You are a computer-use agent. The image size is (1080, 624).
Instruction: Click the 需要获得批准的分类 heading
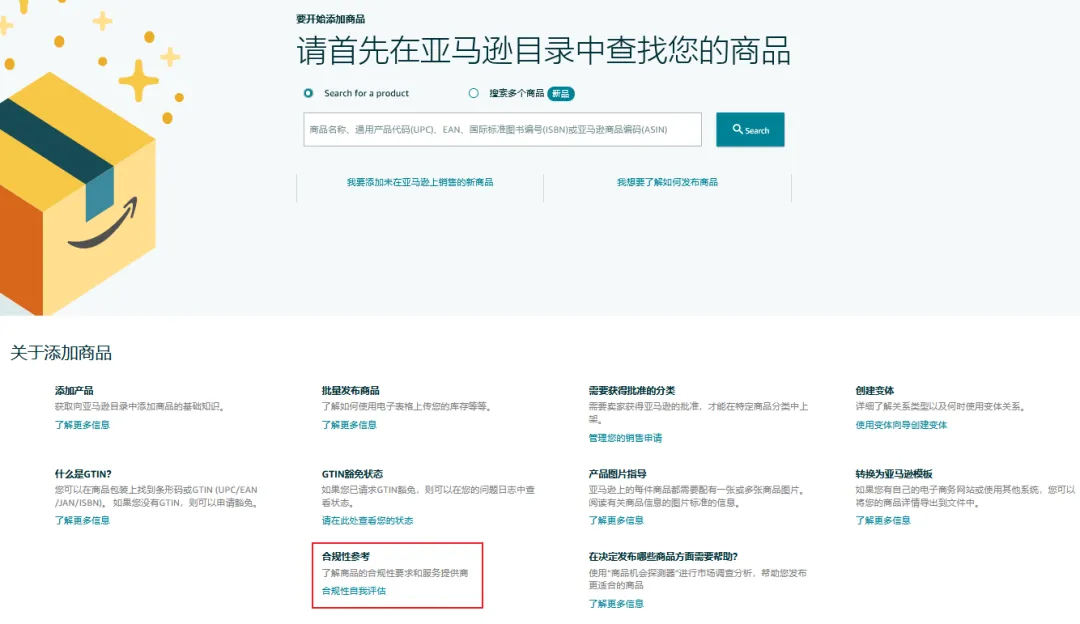632,391
